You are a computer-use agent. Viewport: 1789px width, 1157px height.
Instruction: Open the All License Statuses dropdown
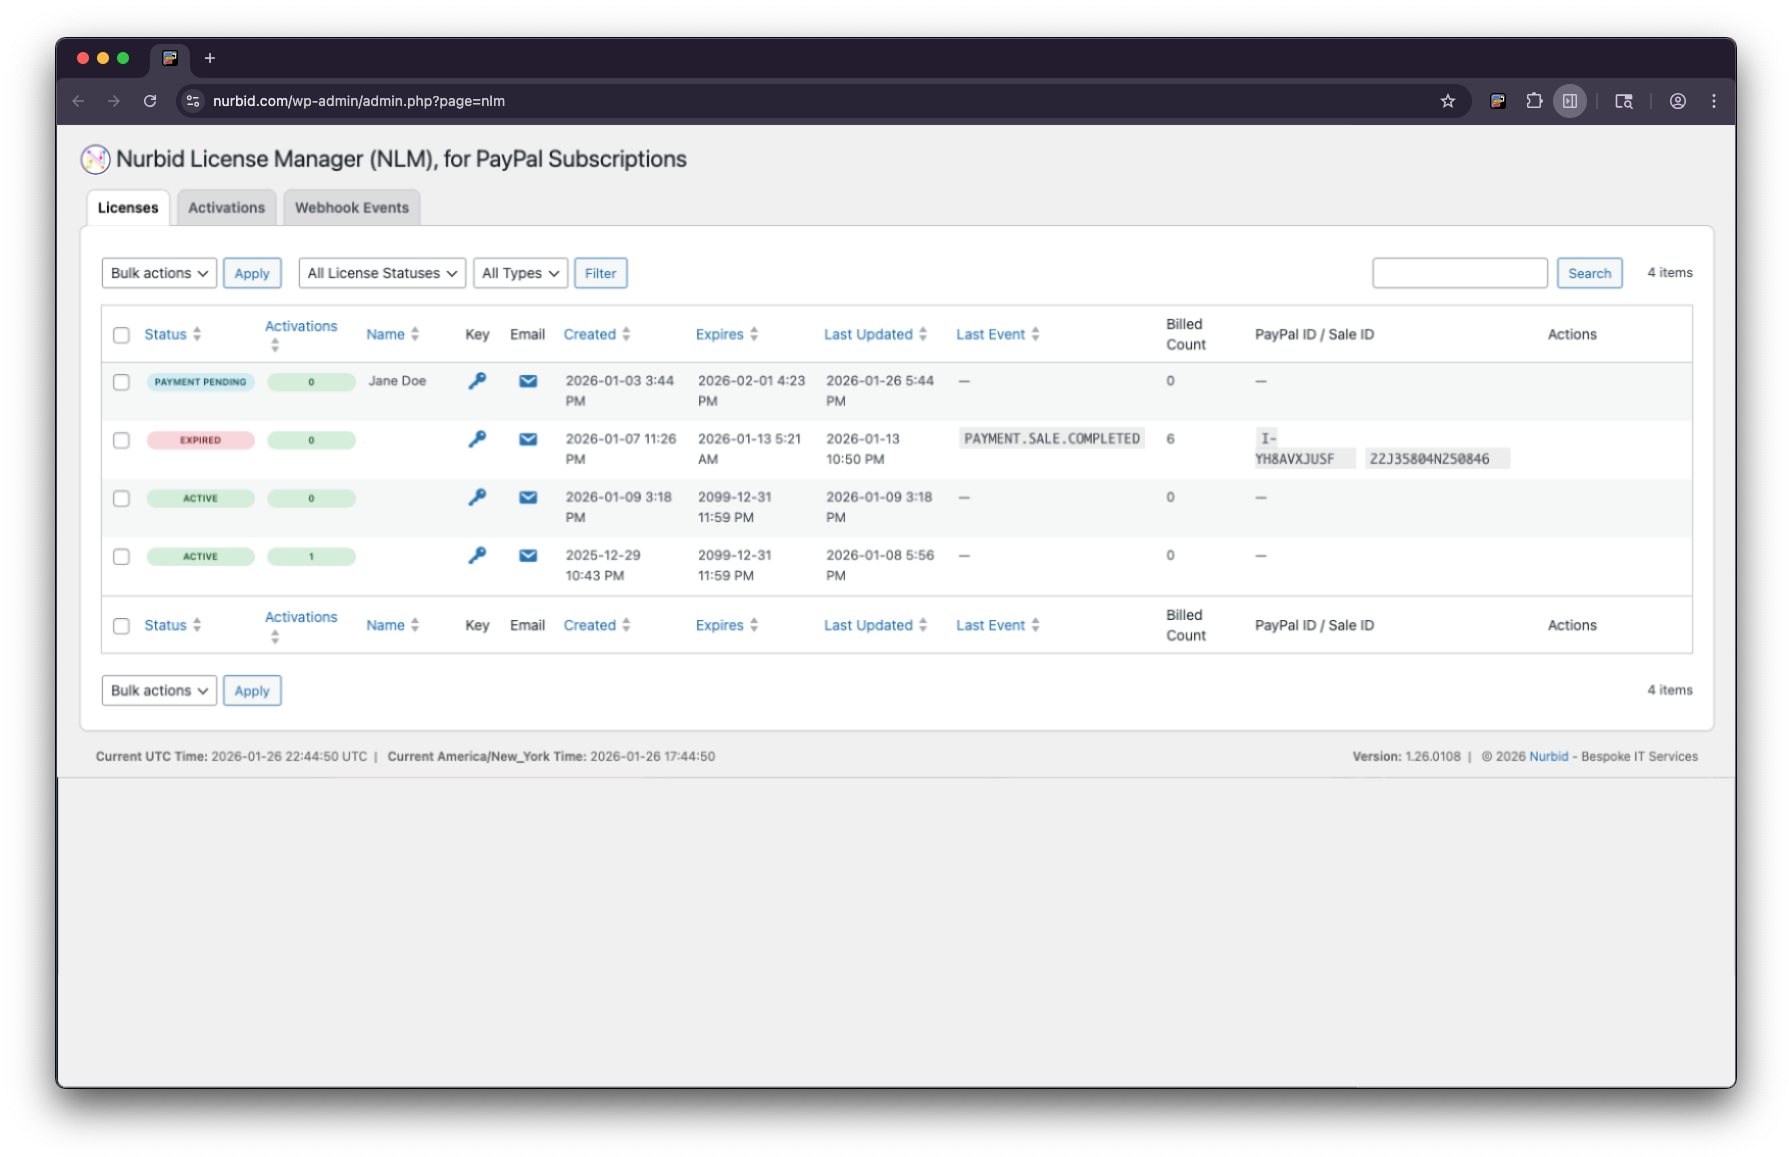pyautogui.click(x=382, y=273)
